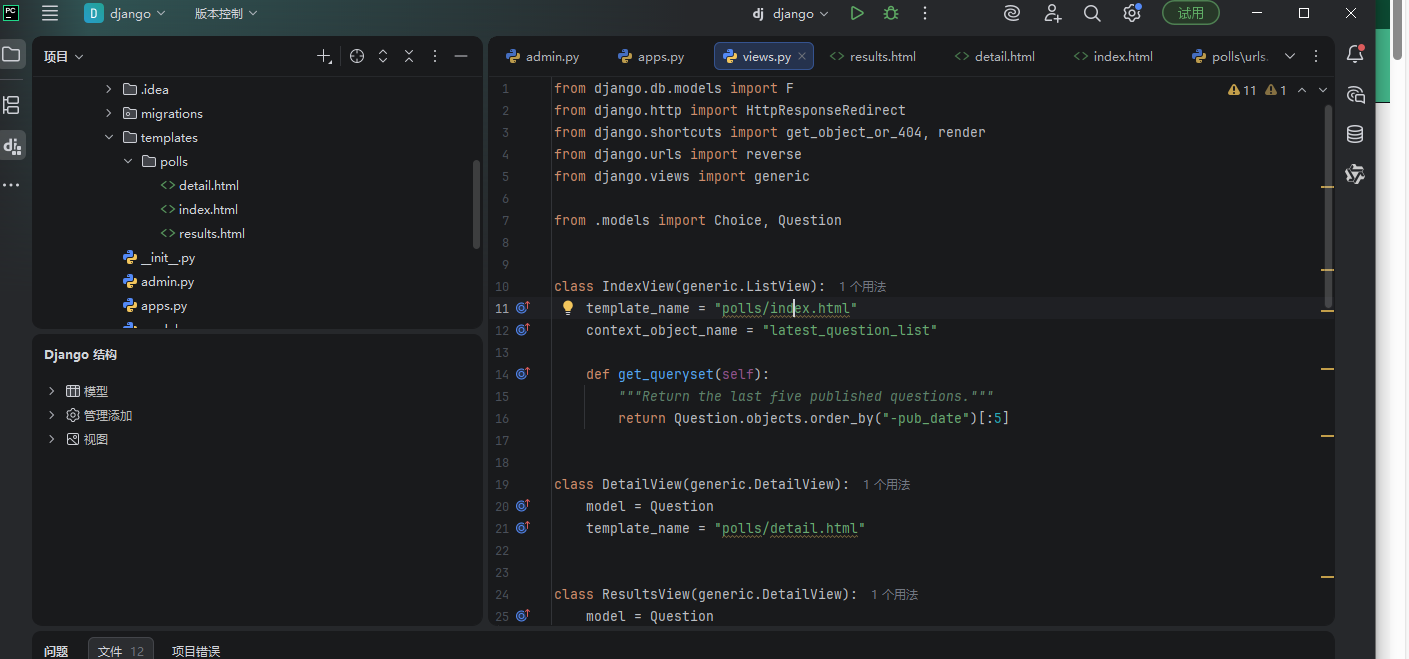Open the Project tool window folder icon
The image size is (1409, 659).
click(x=12, y=54)
